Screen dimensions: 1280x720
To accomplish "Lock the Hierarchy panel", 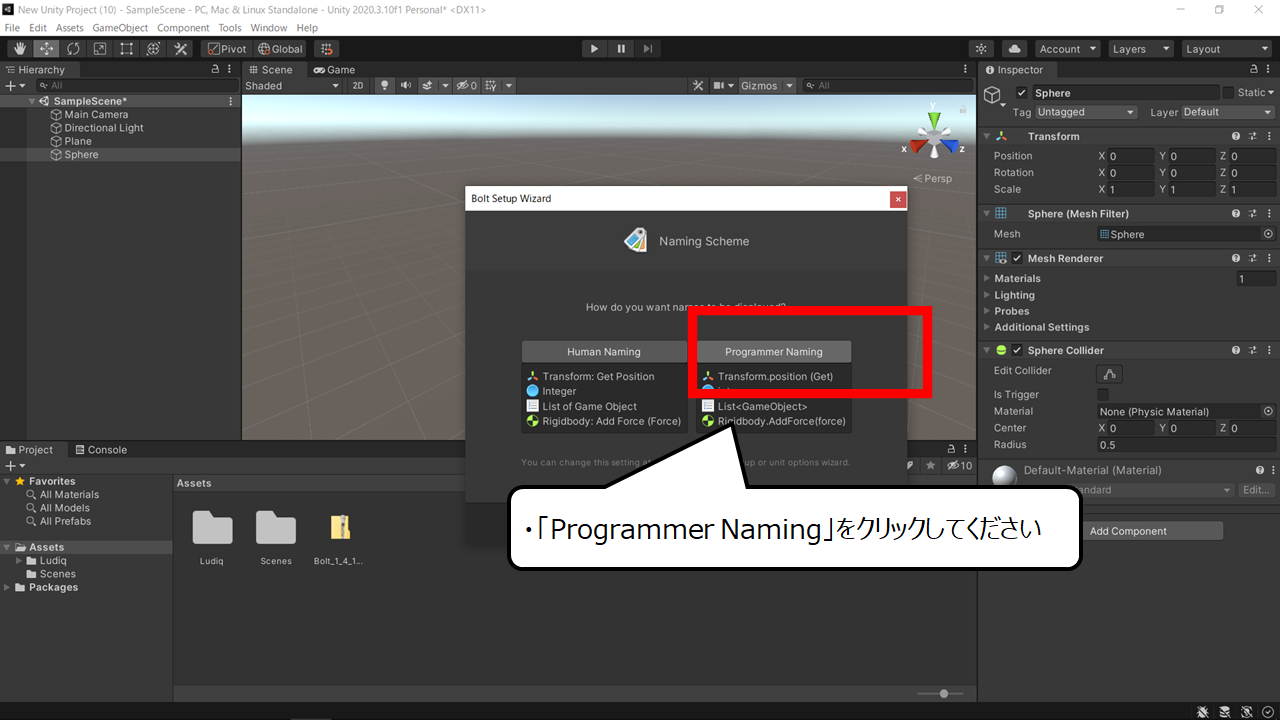I will pyautogui.click(x=215, y=70).
